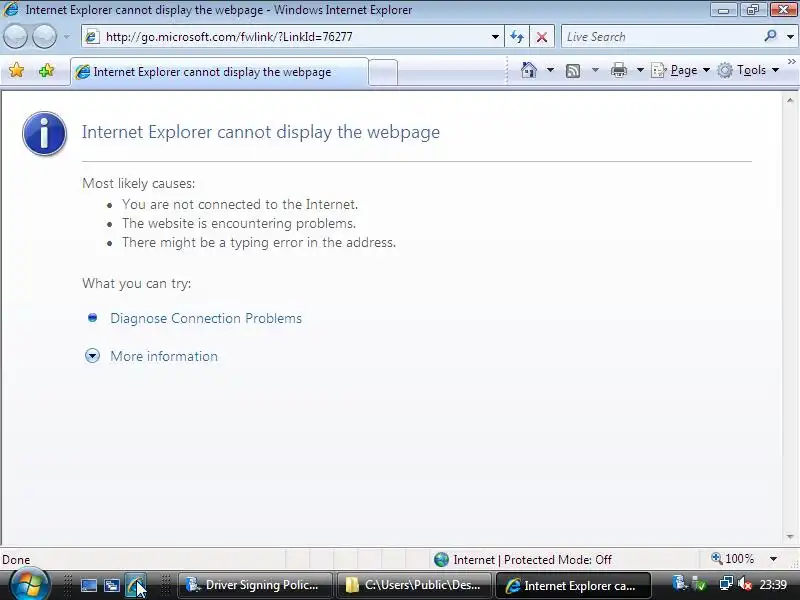This screenshot has width=800, height=600.
Task: Click Internet Protected Mode status zone
Action: [x=522, y=560]
